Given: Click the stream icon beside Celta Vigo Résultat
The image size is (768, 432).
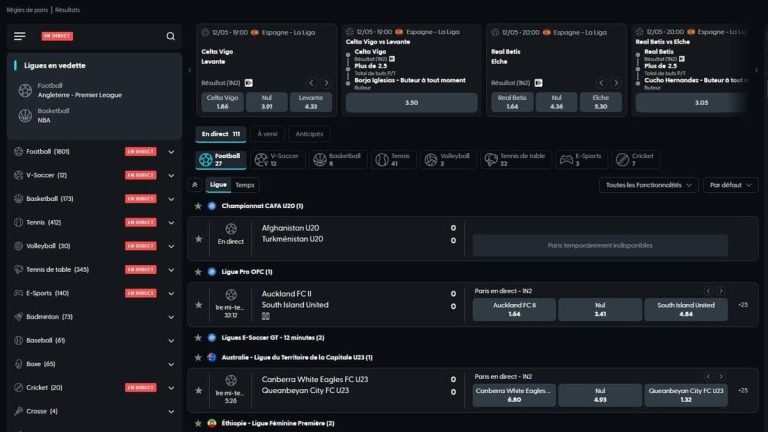Looking at the screenshot, I should click(249, 83).
